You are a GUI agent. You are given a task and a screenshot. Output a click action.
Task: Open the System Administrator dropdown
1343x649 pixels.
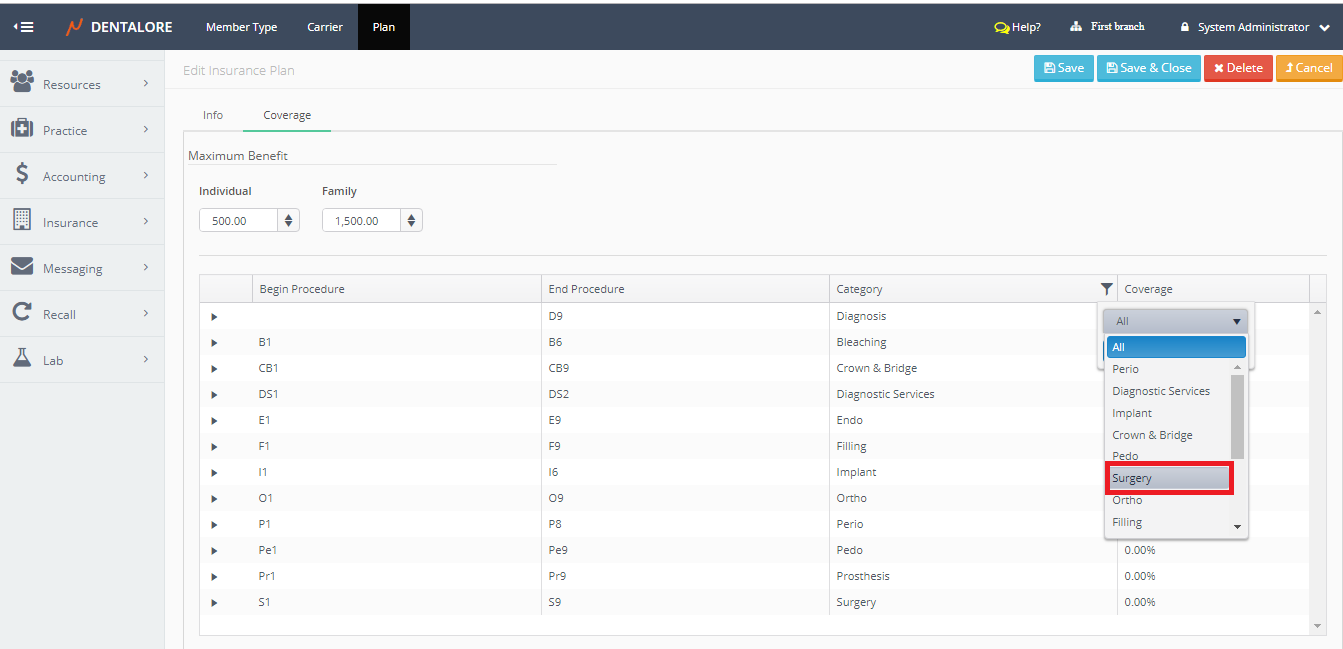point(1254,27)
